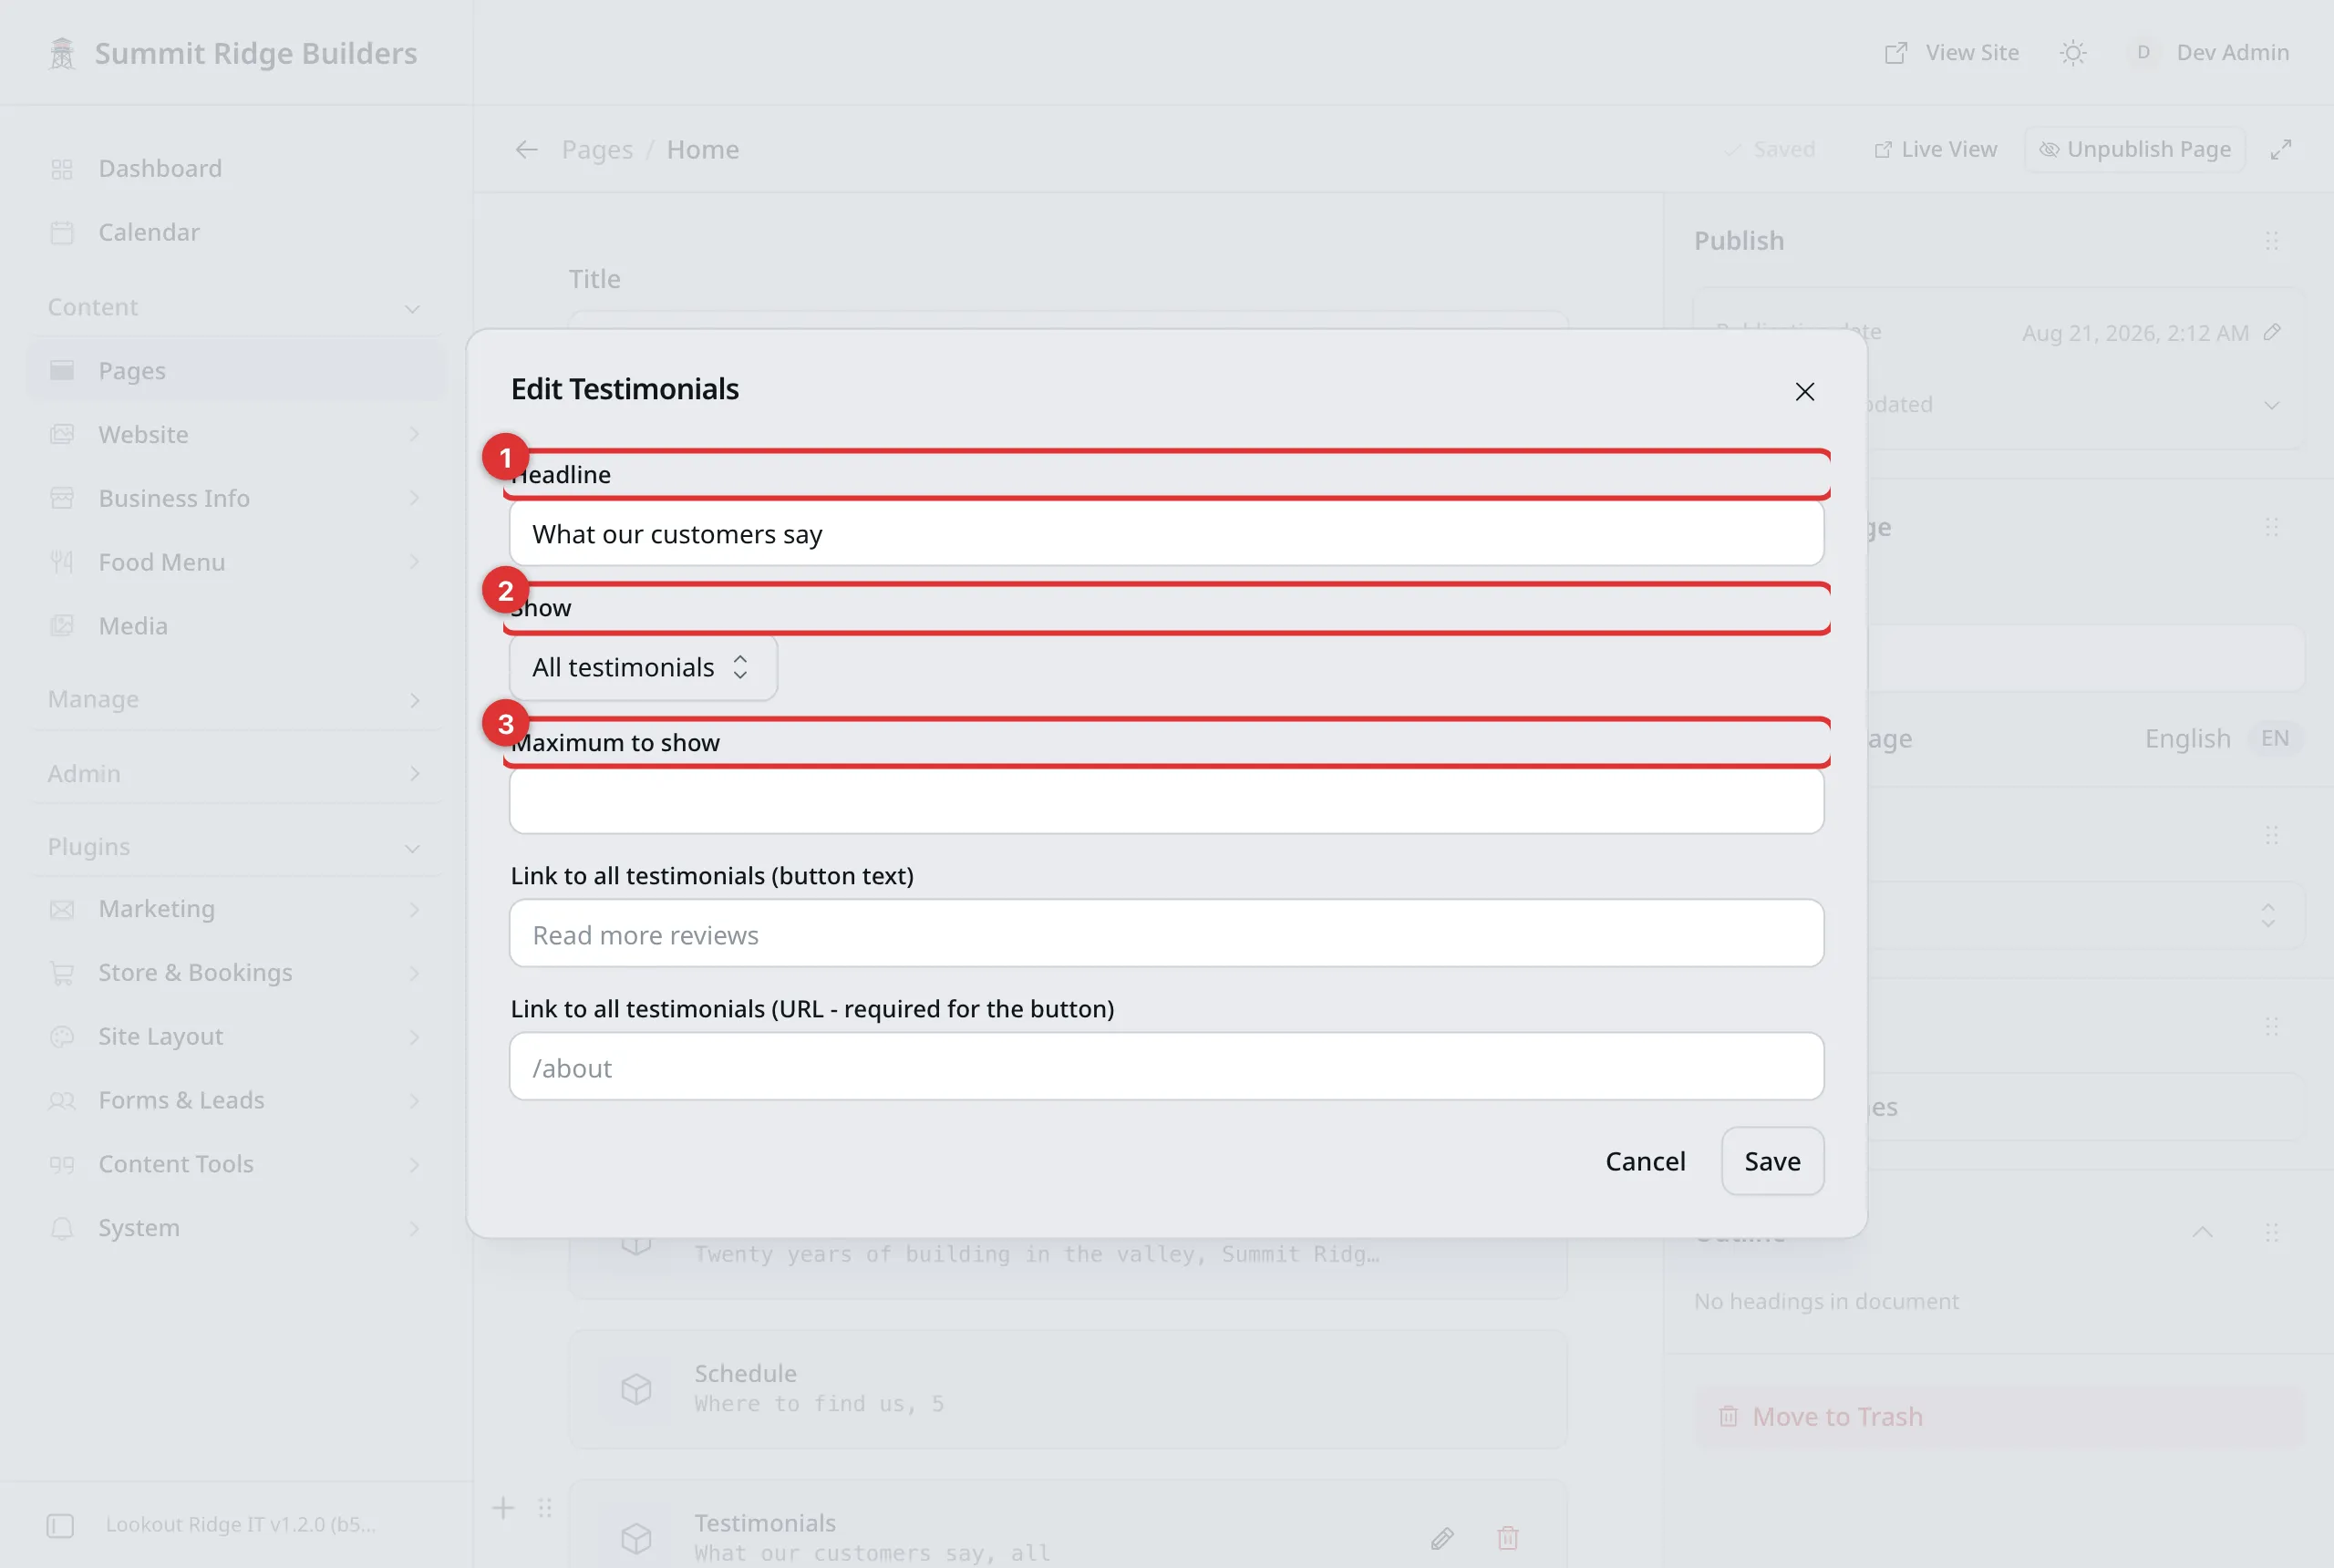The width and height of the screenshot is (2334, 1568).
Task: Save the testimonials settings
Action: (1772, 1161)
